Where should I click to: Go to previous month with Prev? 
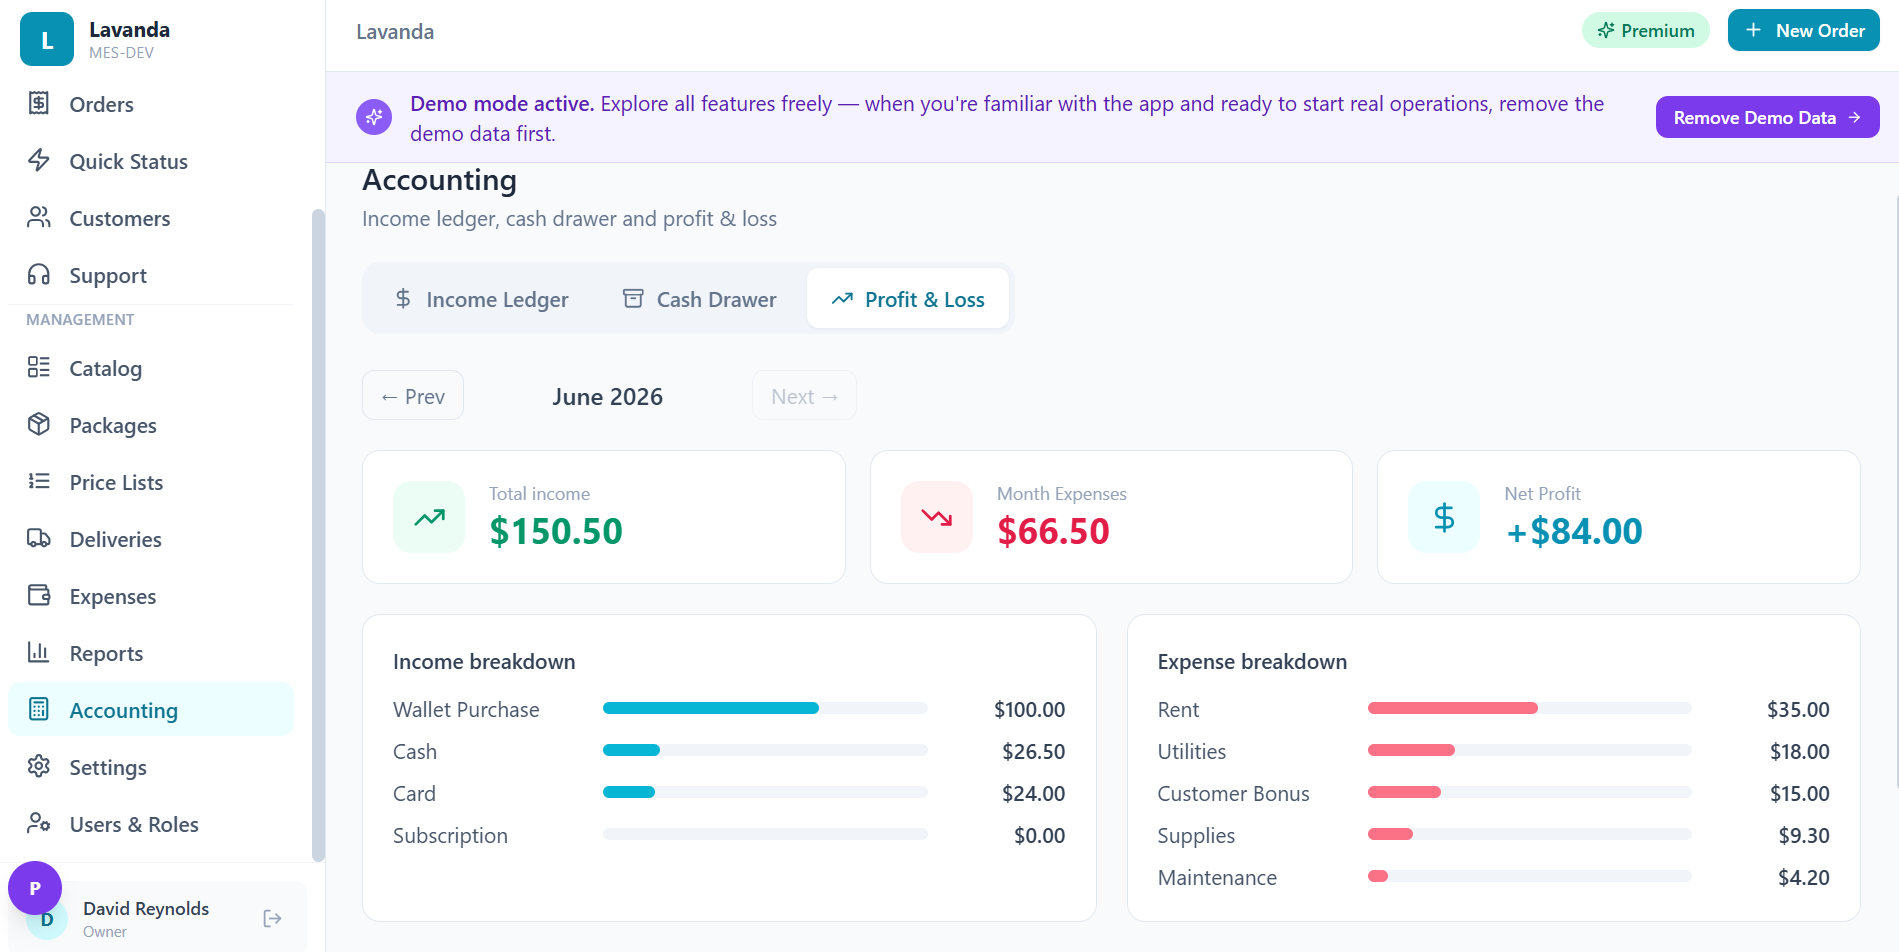(x=413, y=396)
